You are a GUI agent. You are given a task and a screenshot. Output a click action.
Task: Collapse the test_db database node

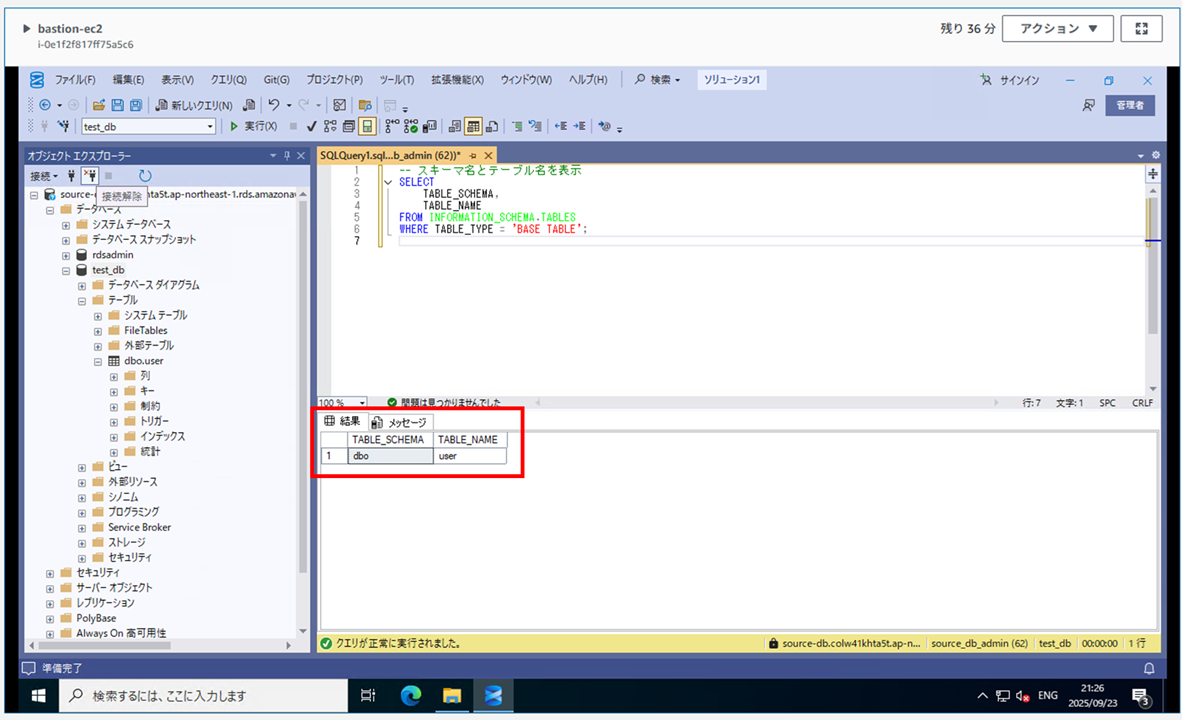66,270
